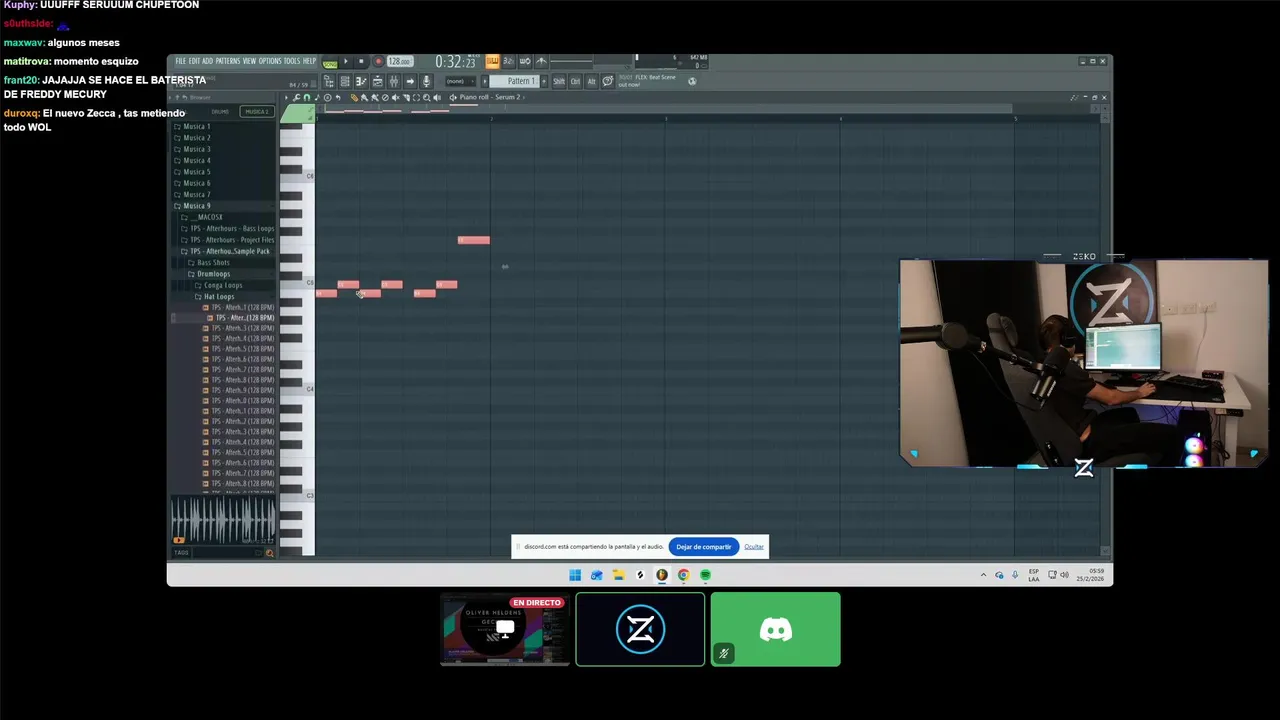Click the sample waveform preview in browser
The height and width of the screenshot is (720, 1280).
pyautogui.click(x=222, y=520)
